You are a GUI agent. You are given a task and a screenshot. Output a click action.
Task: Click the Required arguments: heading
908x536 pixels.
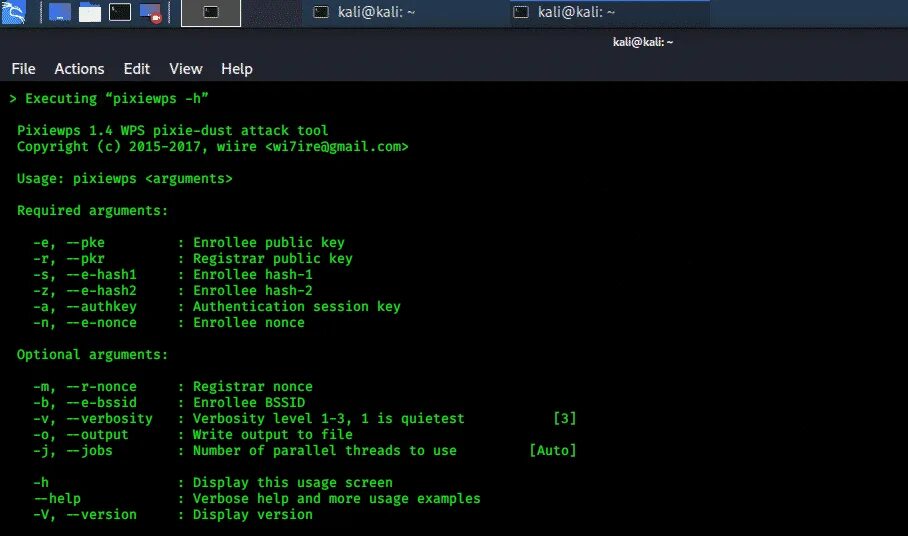tap(93, 211)
